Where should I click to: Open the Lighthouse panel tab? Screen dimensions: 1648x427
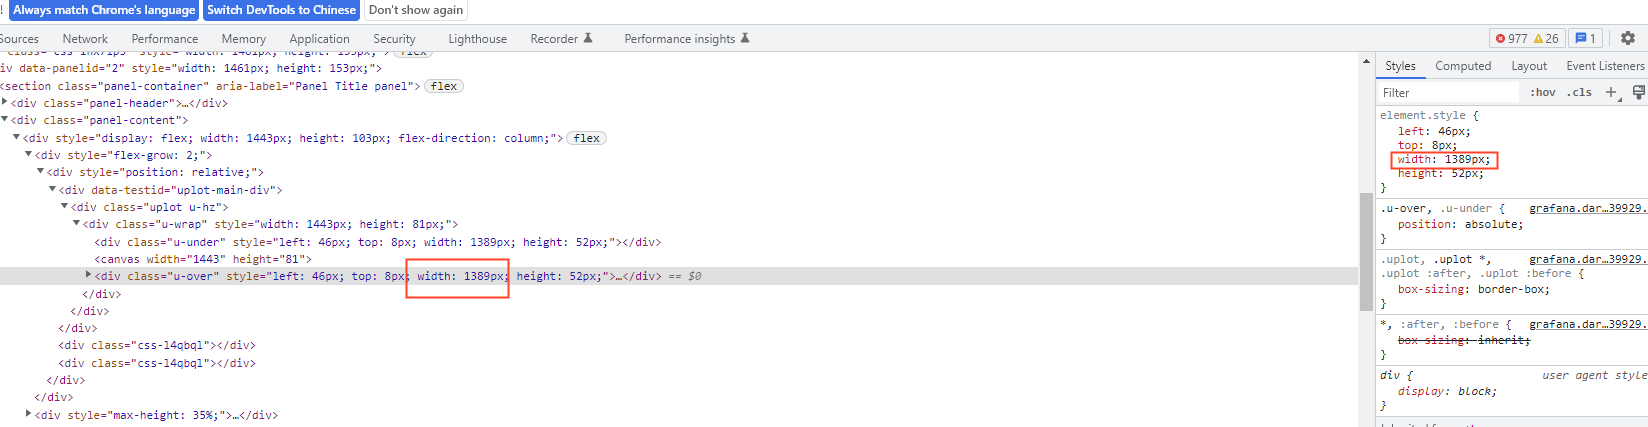477,39
